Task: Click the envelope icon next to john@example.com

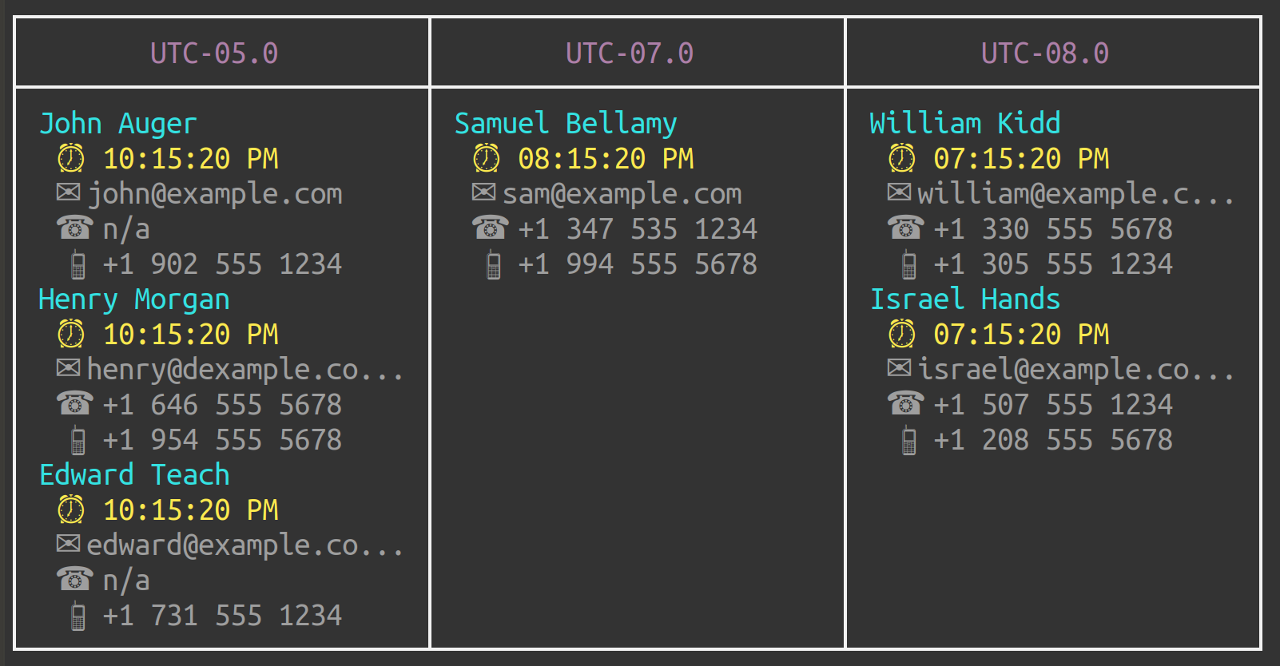Action: (68, 193)
